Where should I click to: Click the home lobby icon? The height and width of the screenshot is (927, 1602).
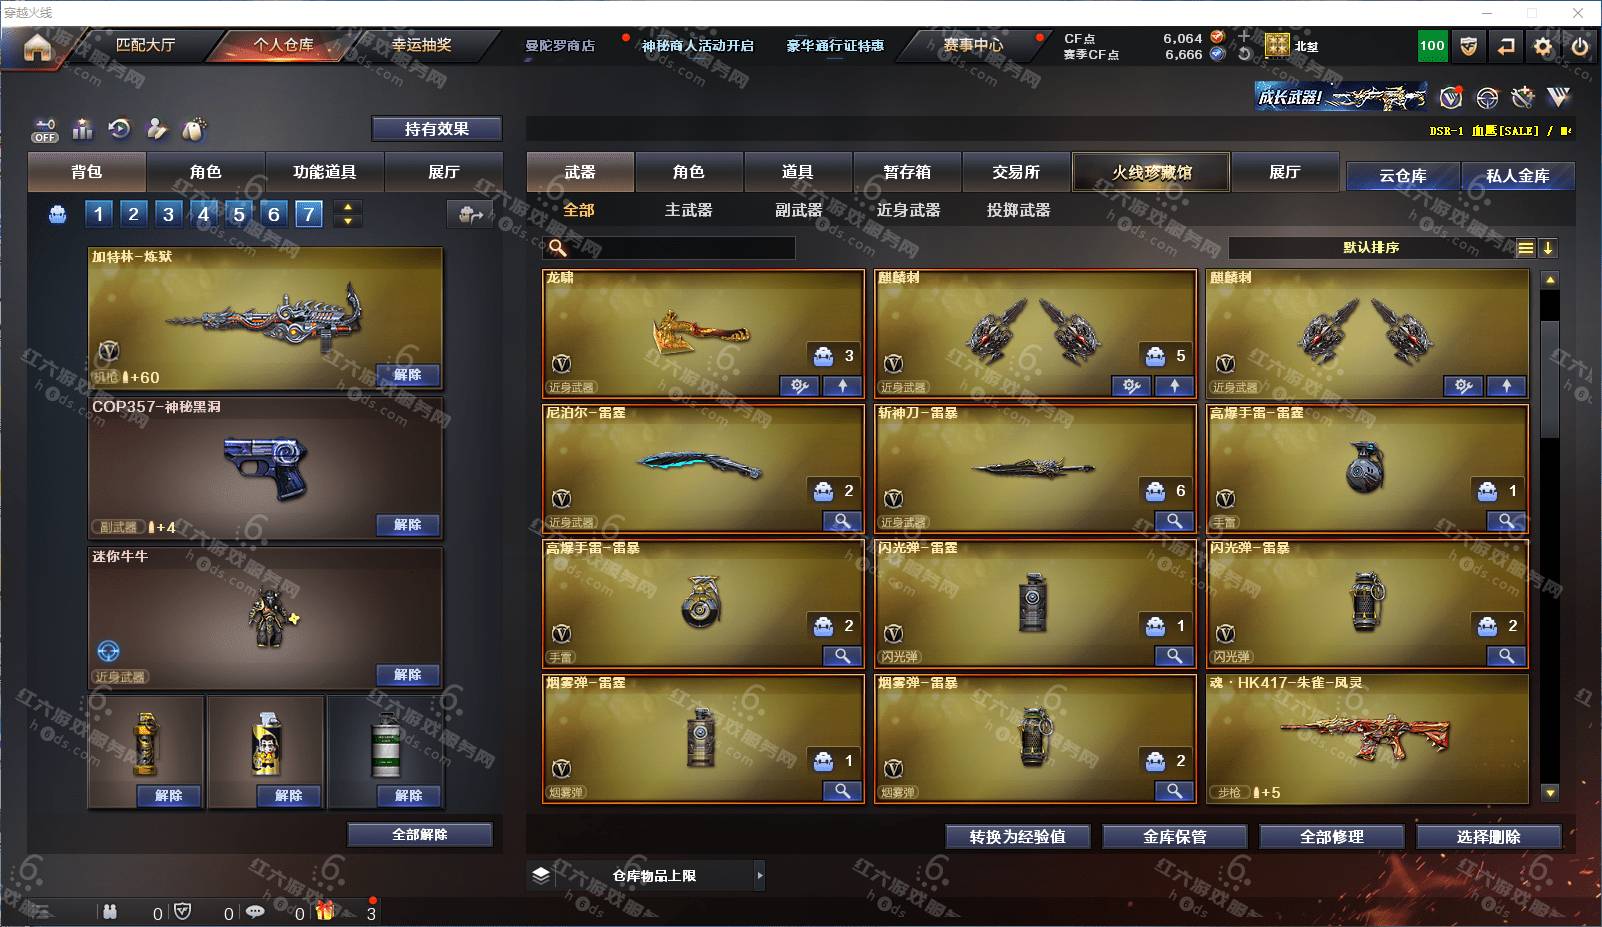tap(37, 47)
